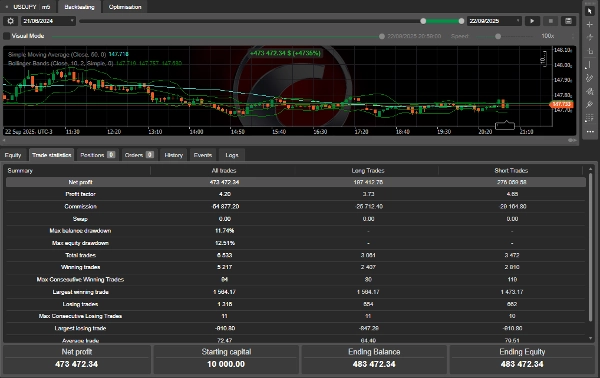The height and width of the screenshot is (378, 600).
Task: Select the Winning trades row label
Action: [80, 267]
